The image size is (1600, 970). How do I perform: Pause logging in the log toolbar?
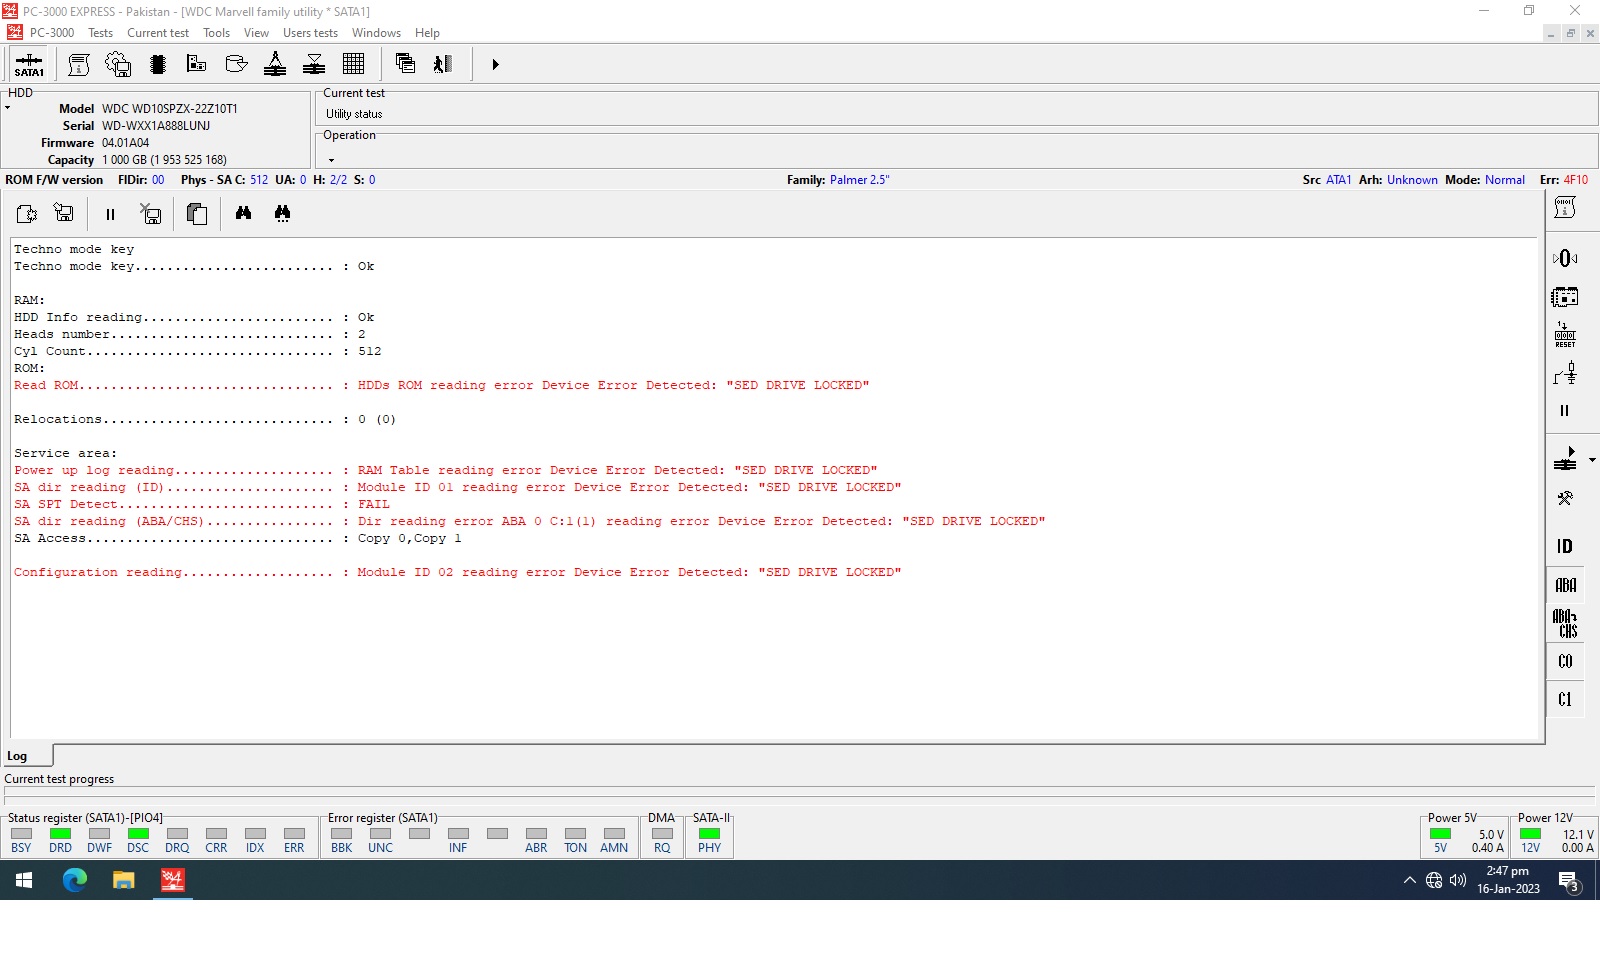pos(110,214)
